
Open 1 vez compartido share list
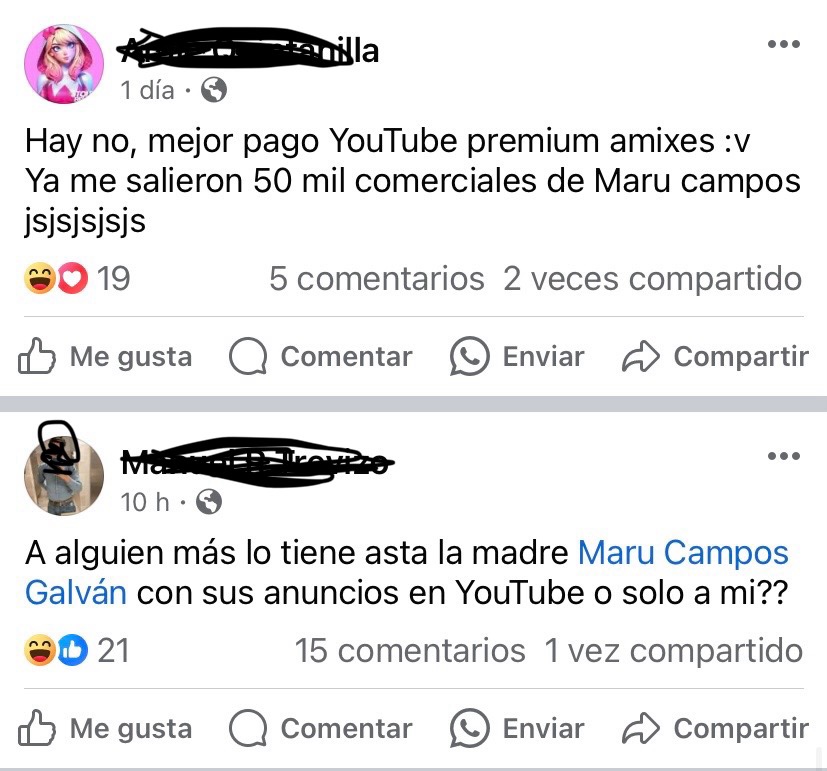click(x=674, y=650)
